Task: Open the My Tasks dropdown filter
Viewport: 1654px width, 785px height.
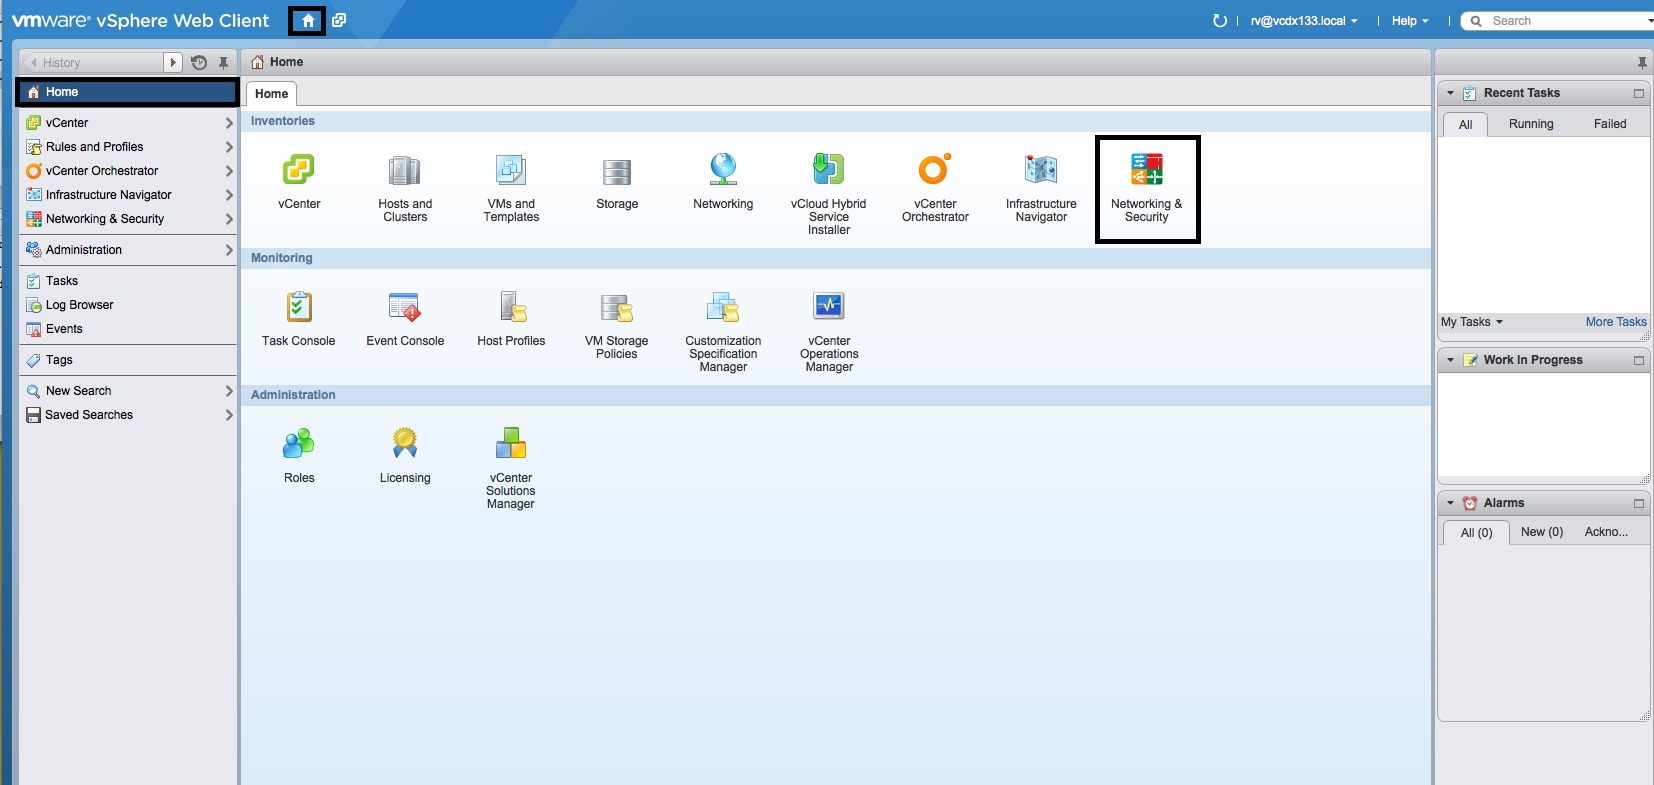Action: click(x=1471, y=322)
